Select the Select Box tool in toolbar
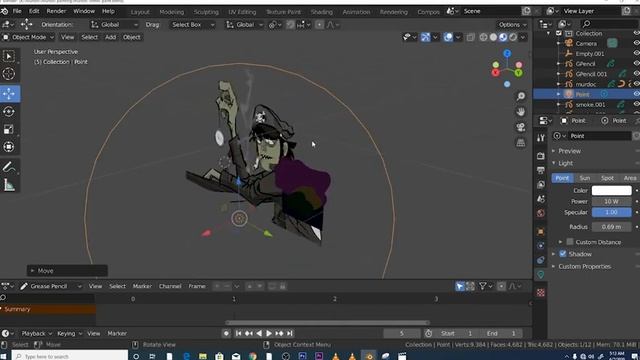Screen dimensions: 640x360 pyautogui.click(x=9, y=56)
